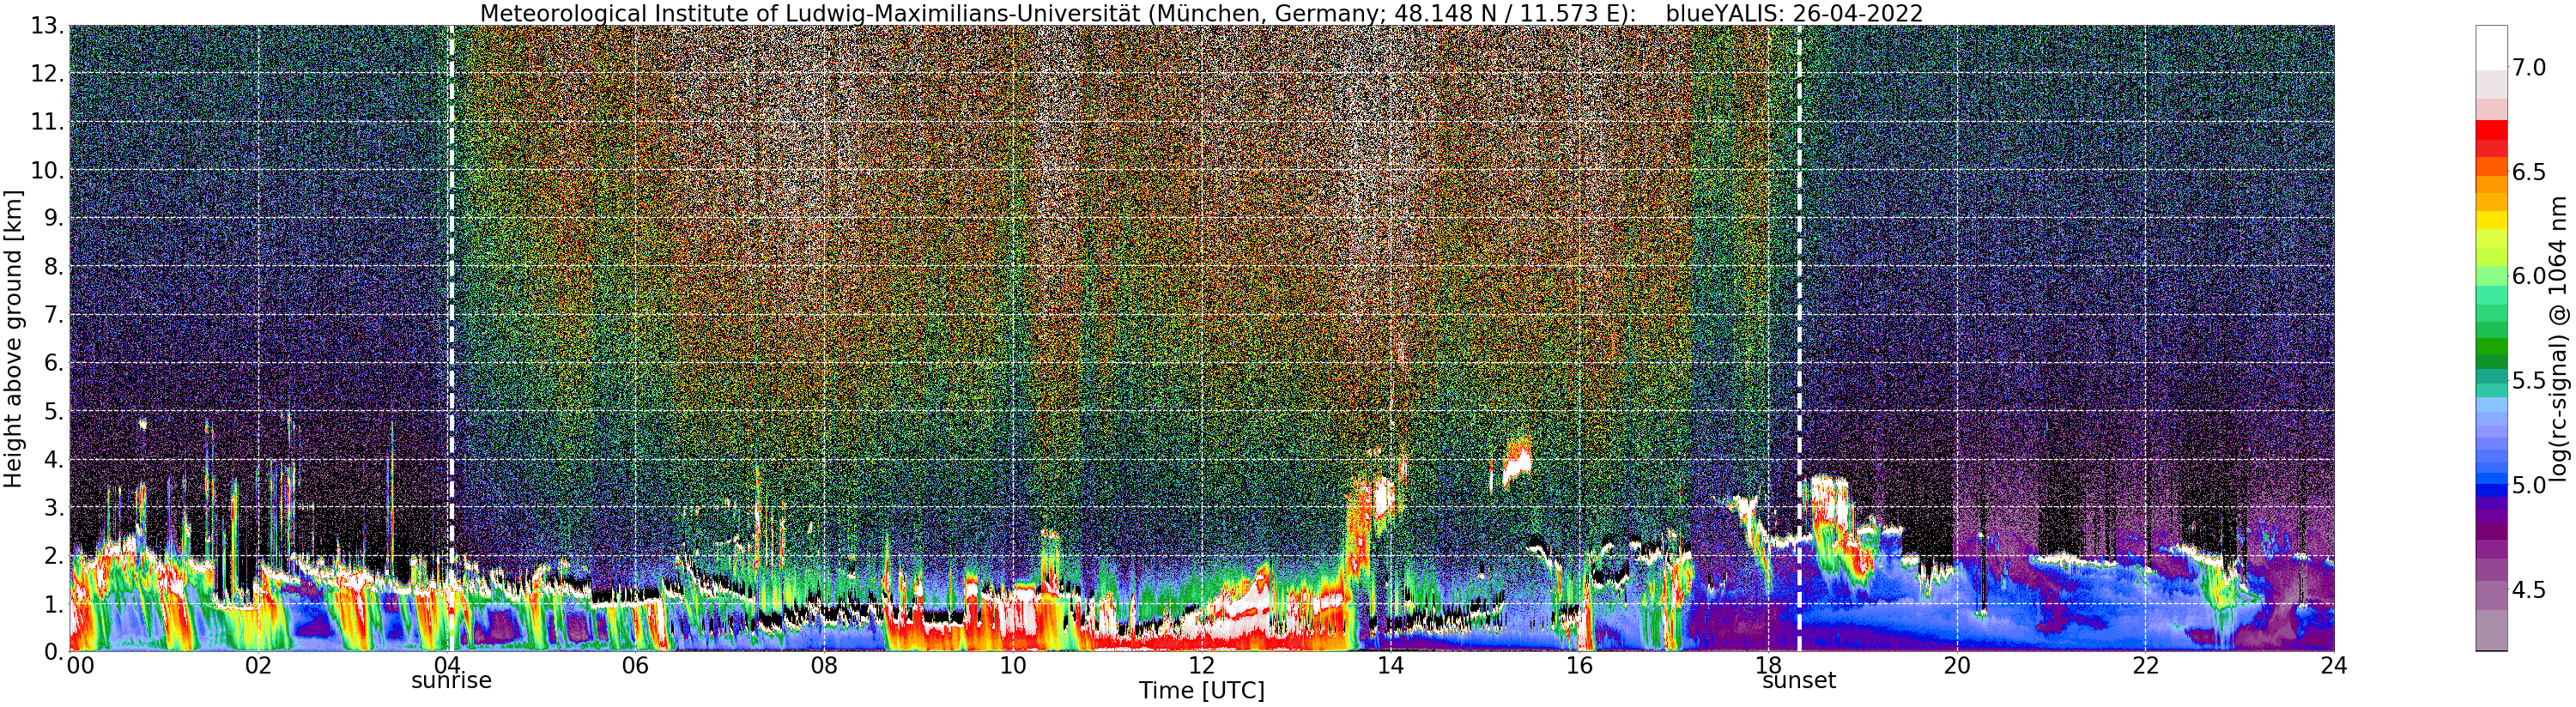The image size is (2576, 707).
Task: Click the 24 tick on the time axis
Action: click(2334, 665)
